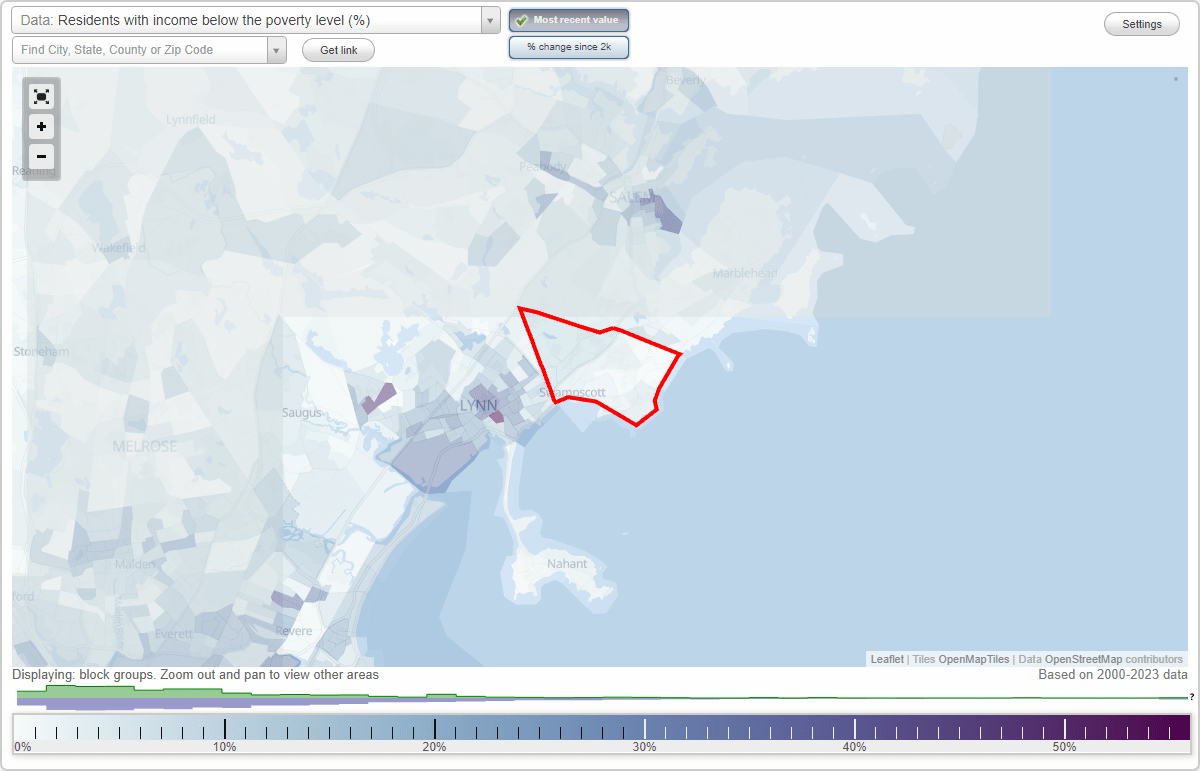Enable the '% change since 2k' view
The image size is (1200, 771).
569,46
